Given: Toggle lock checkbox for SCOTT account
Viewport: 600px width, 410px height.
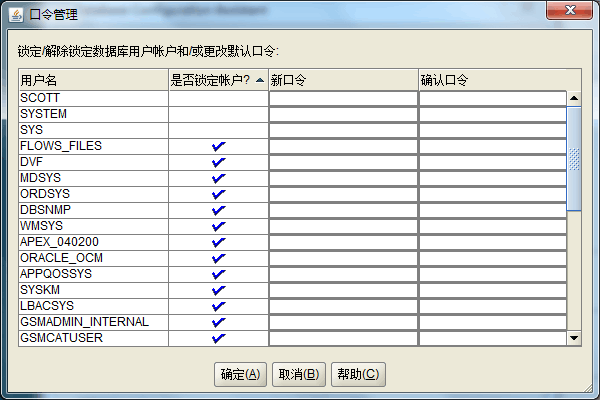Looking at the screenshot, I should pyautogui.click(x=218, y=98).
